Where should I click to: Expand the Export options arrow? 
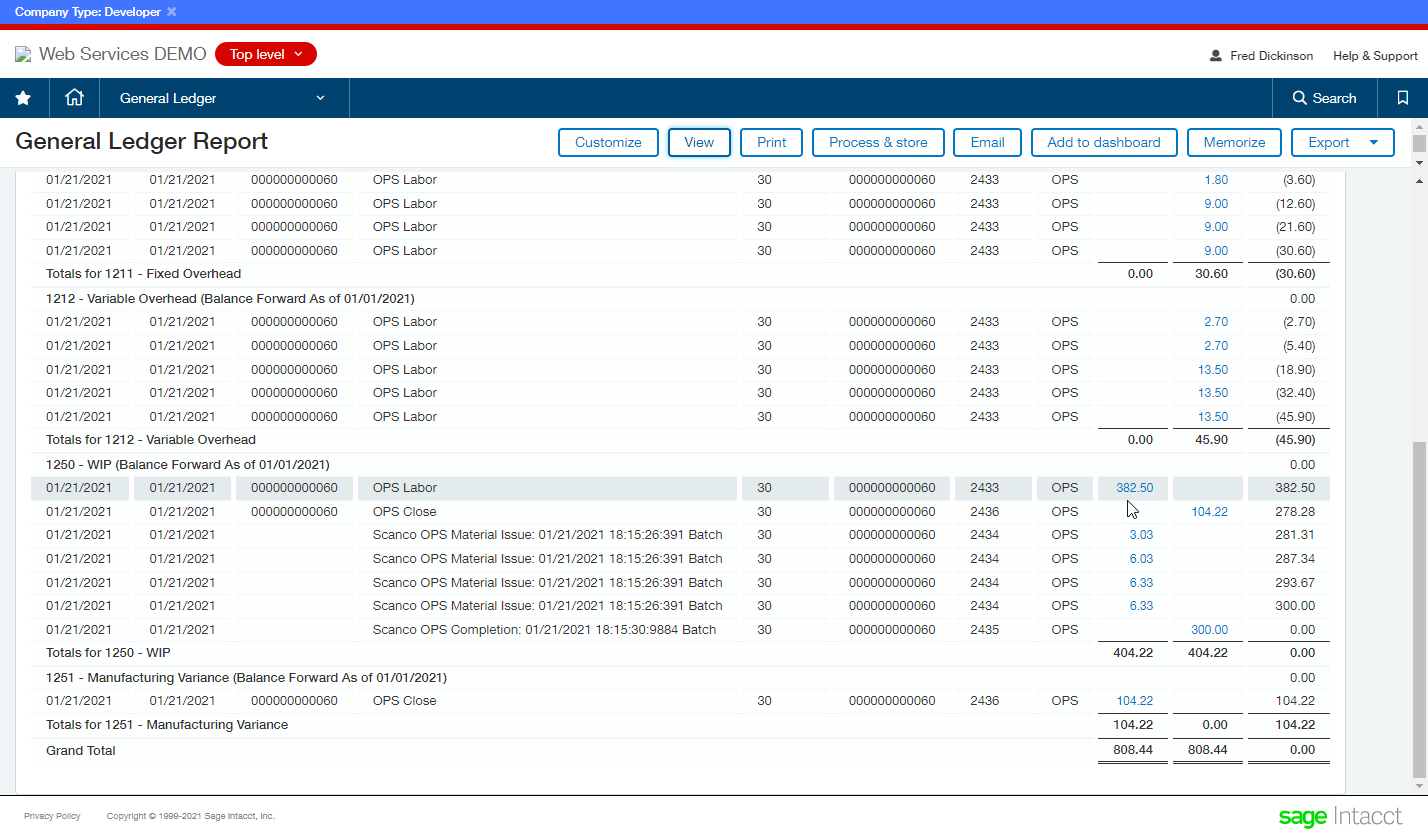pyautogui.click(x=1374, y=142)
